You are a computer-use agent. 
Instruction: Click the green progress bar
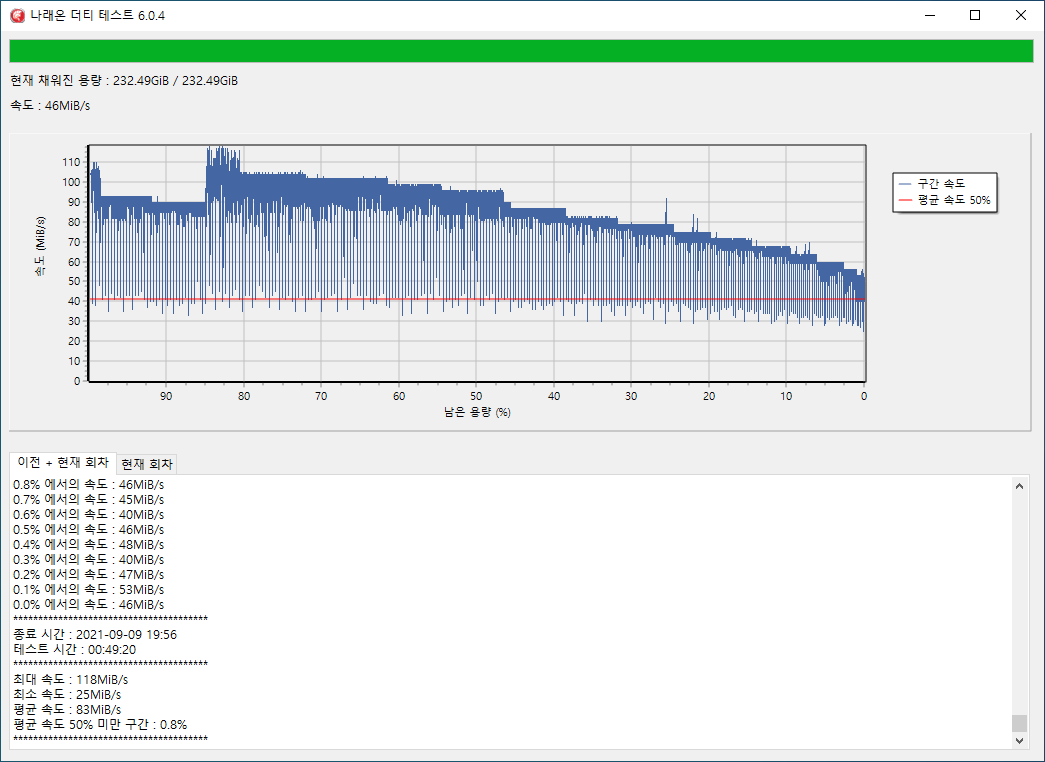coord(521,51)
